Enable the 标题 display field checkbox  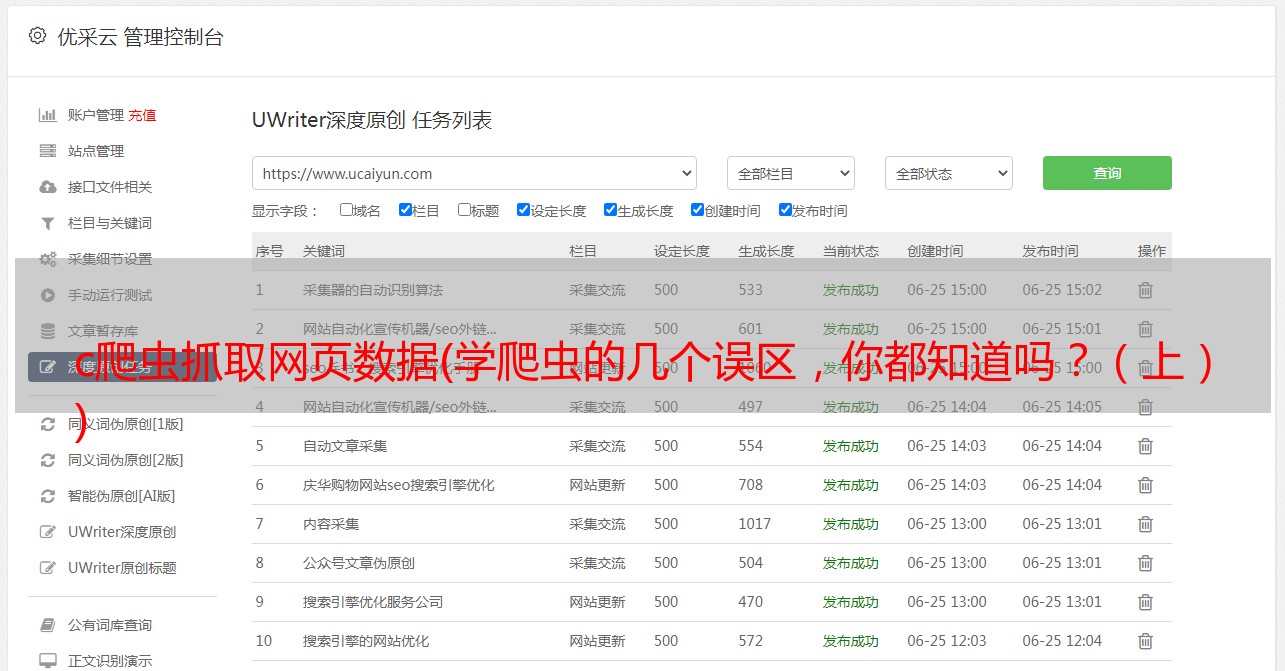[x=464, y=210]
